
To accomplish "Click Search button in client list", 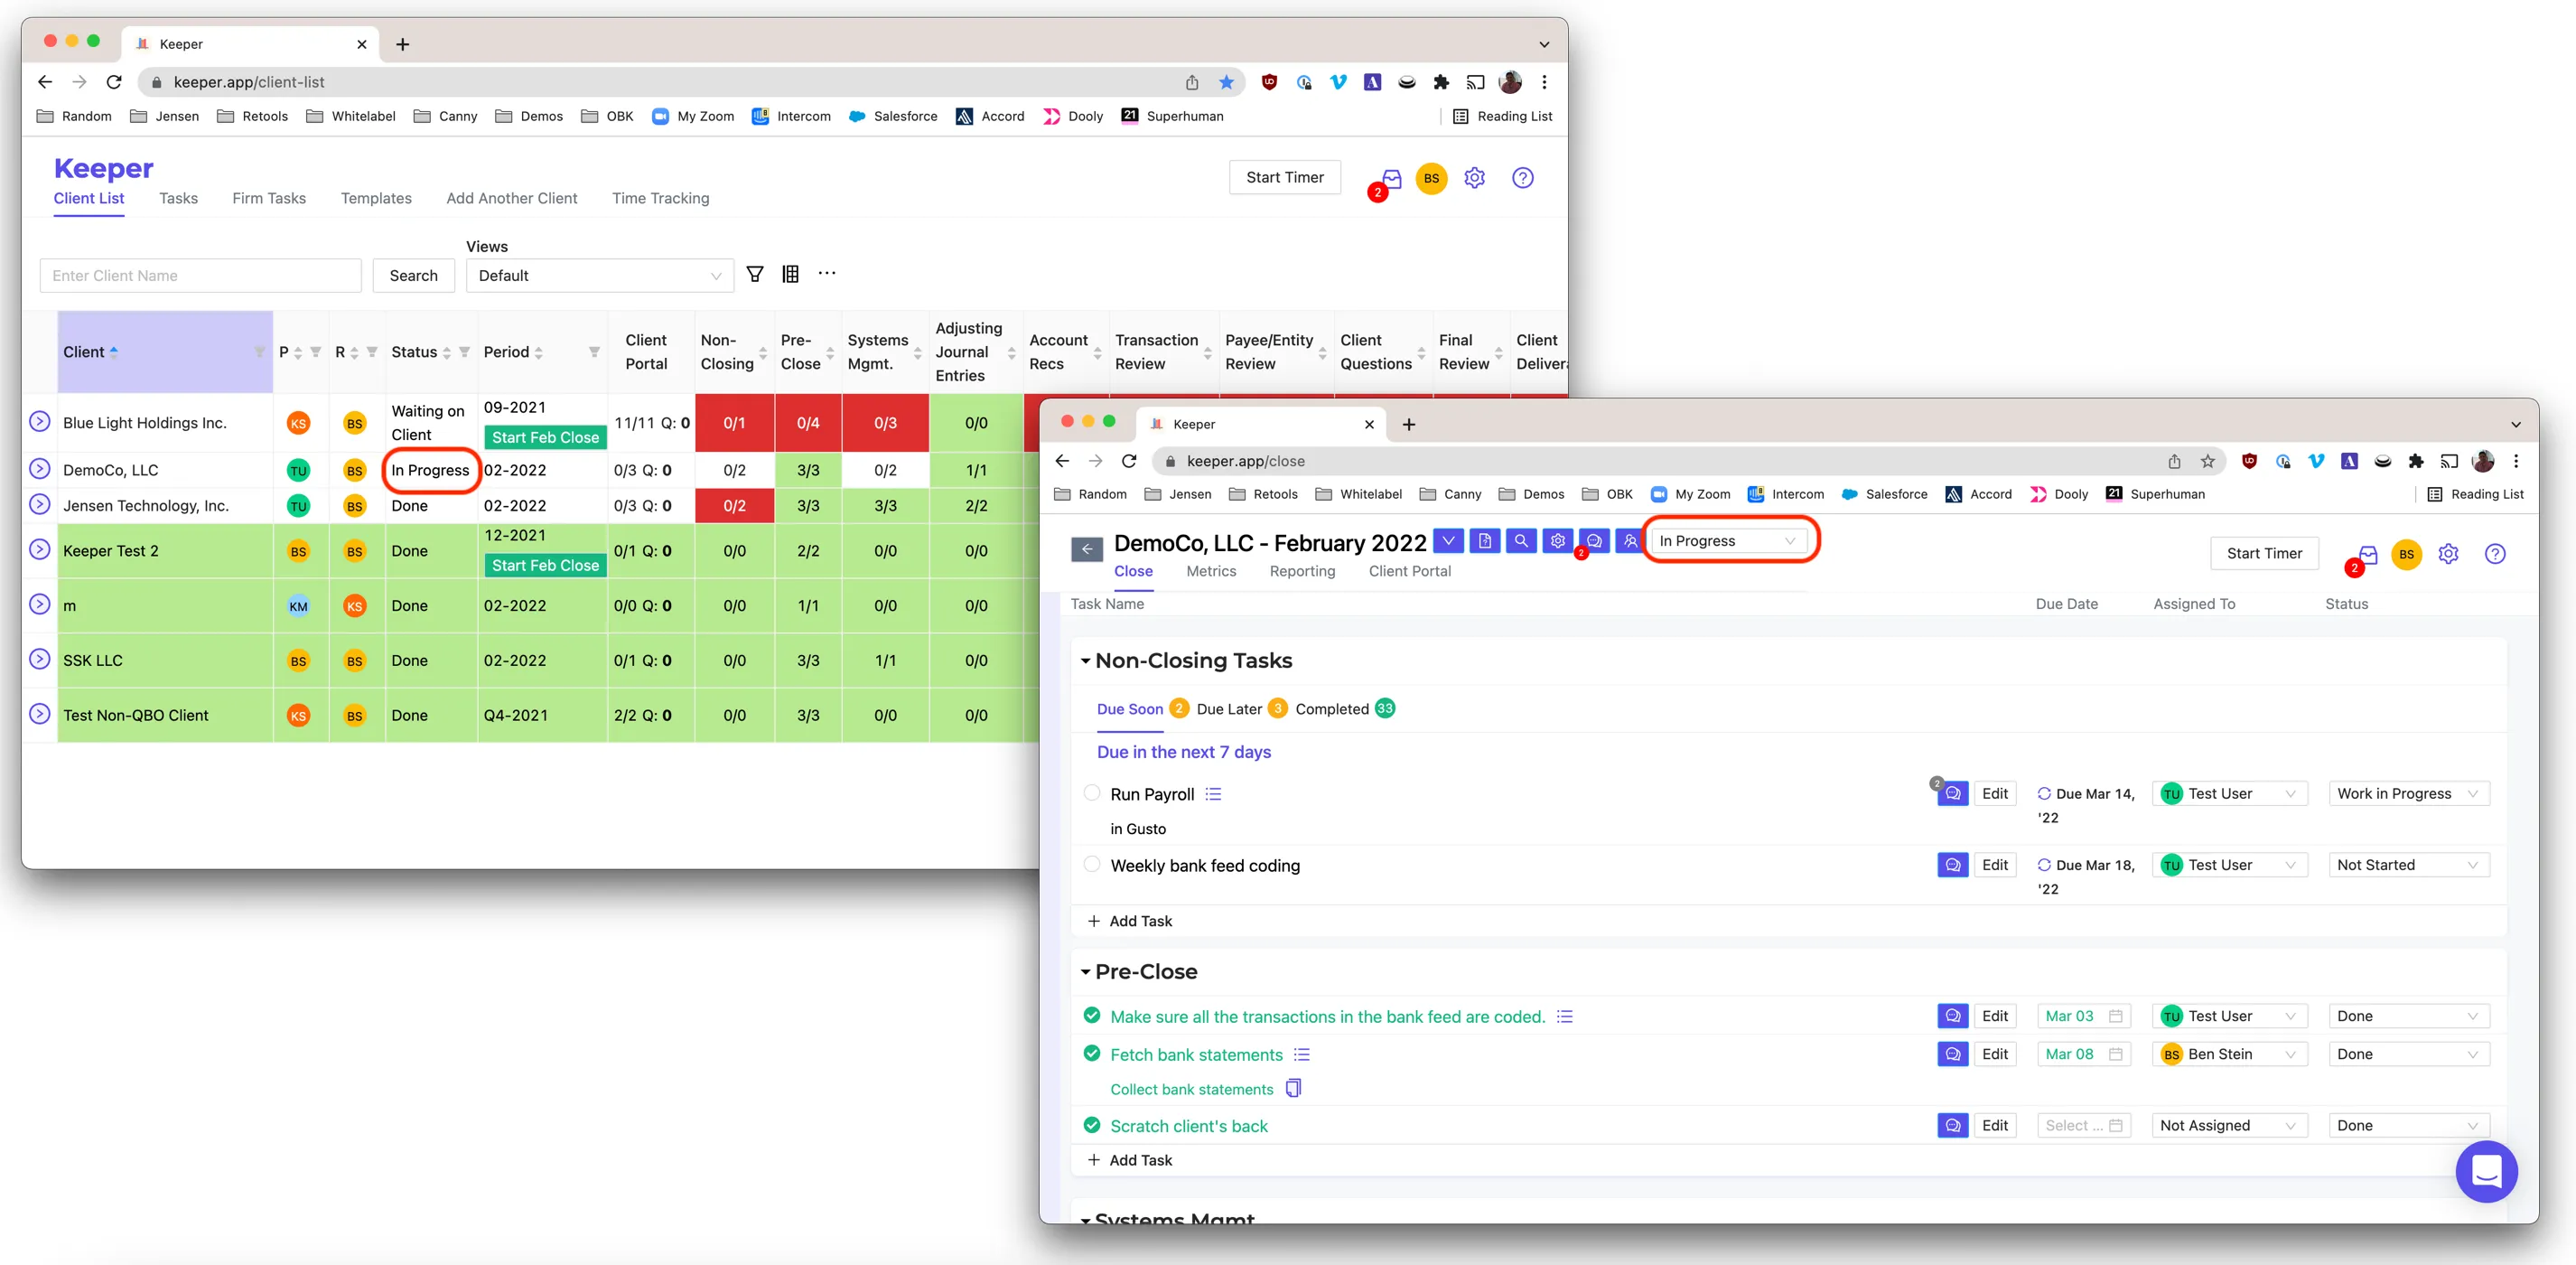I will click(413, 275).
